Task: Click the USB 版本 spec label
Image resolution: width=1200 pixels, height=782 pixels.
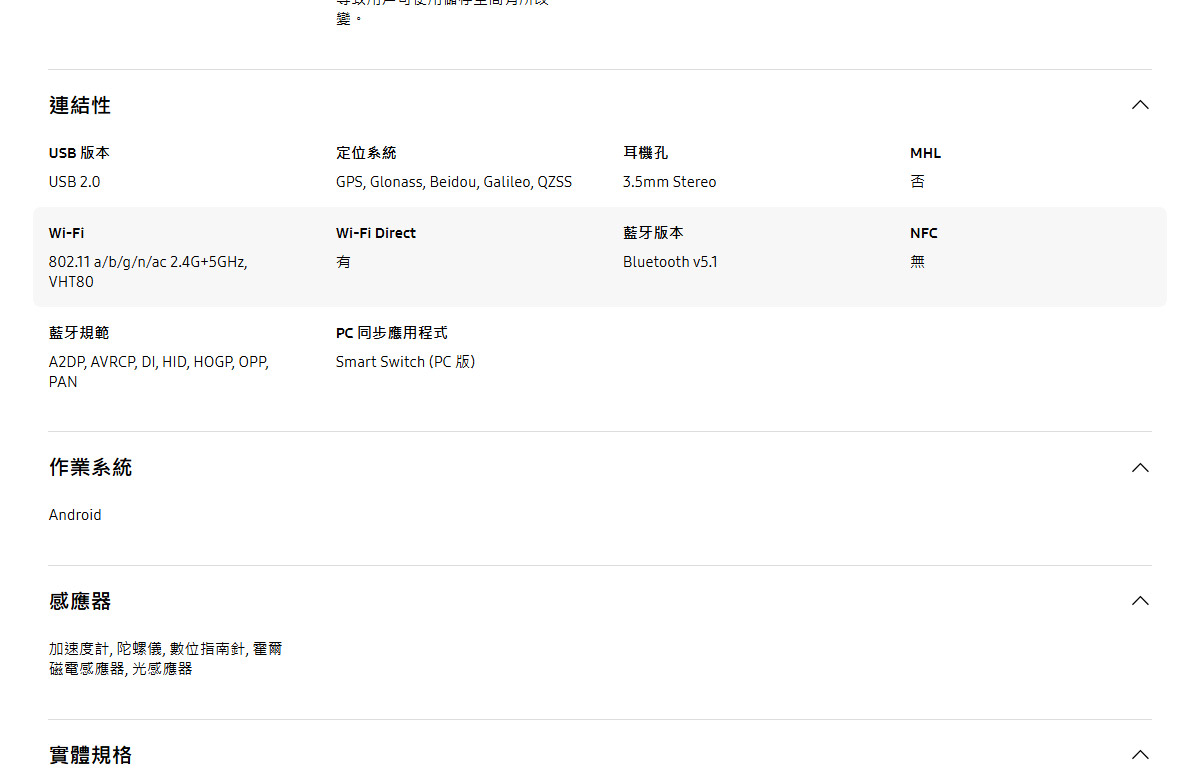Action: point(79,153)
